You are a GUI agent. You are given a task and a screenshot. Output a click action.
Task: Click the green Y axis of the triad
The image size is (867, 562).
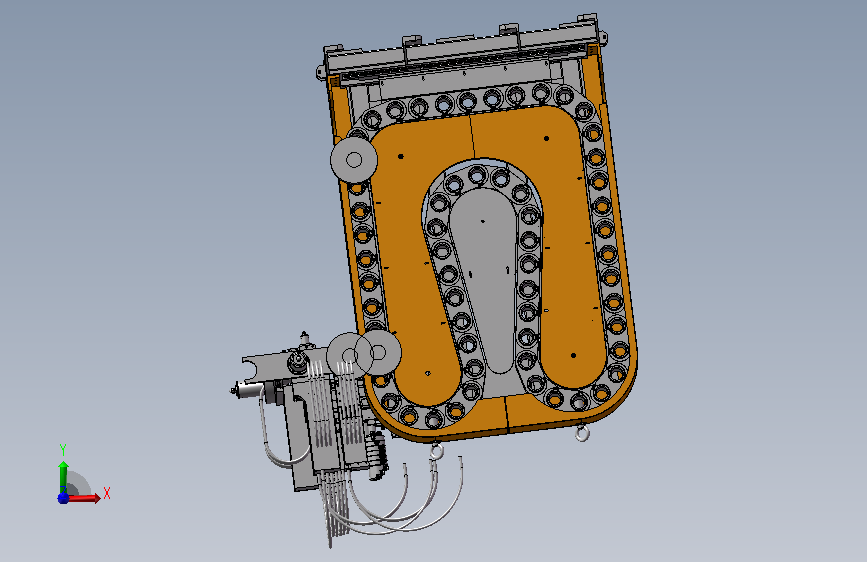pos(64,477)
